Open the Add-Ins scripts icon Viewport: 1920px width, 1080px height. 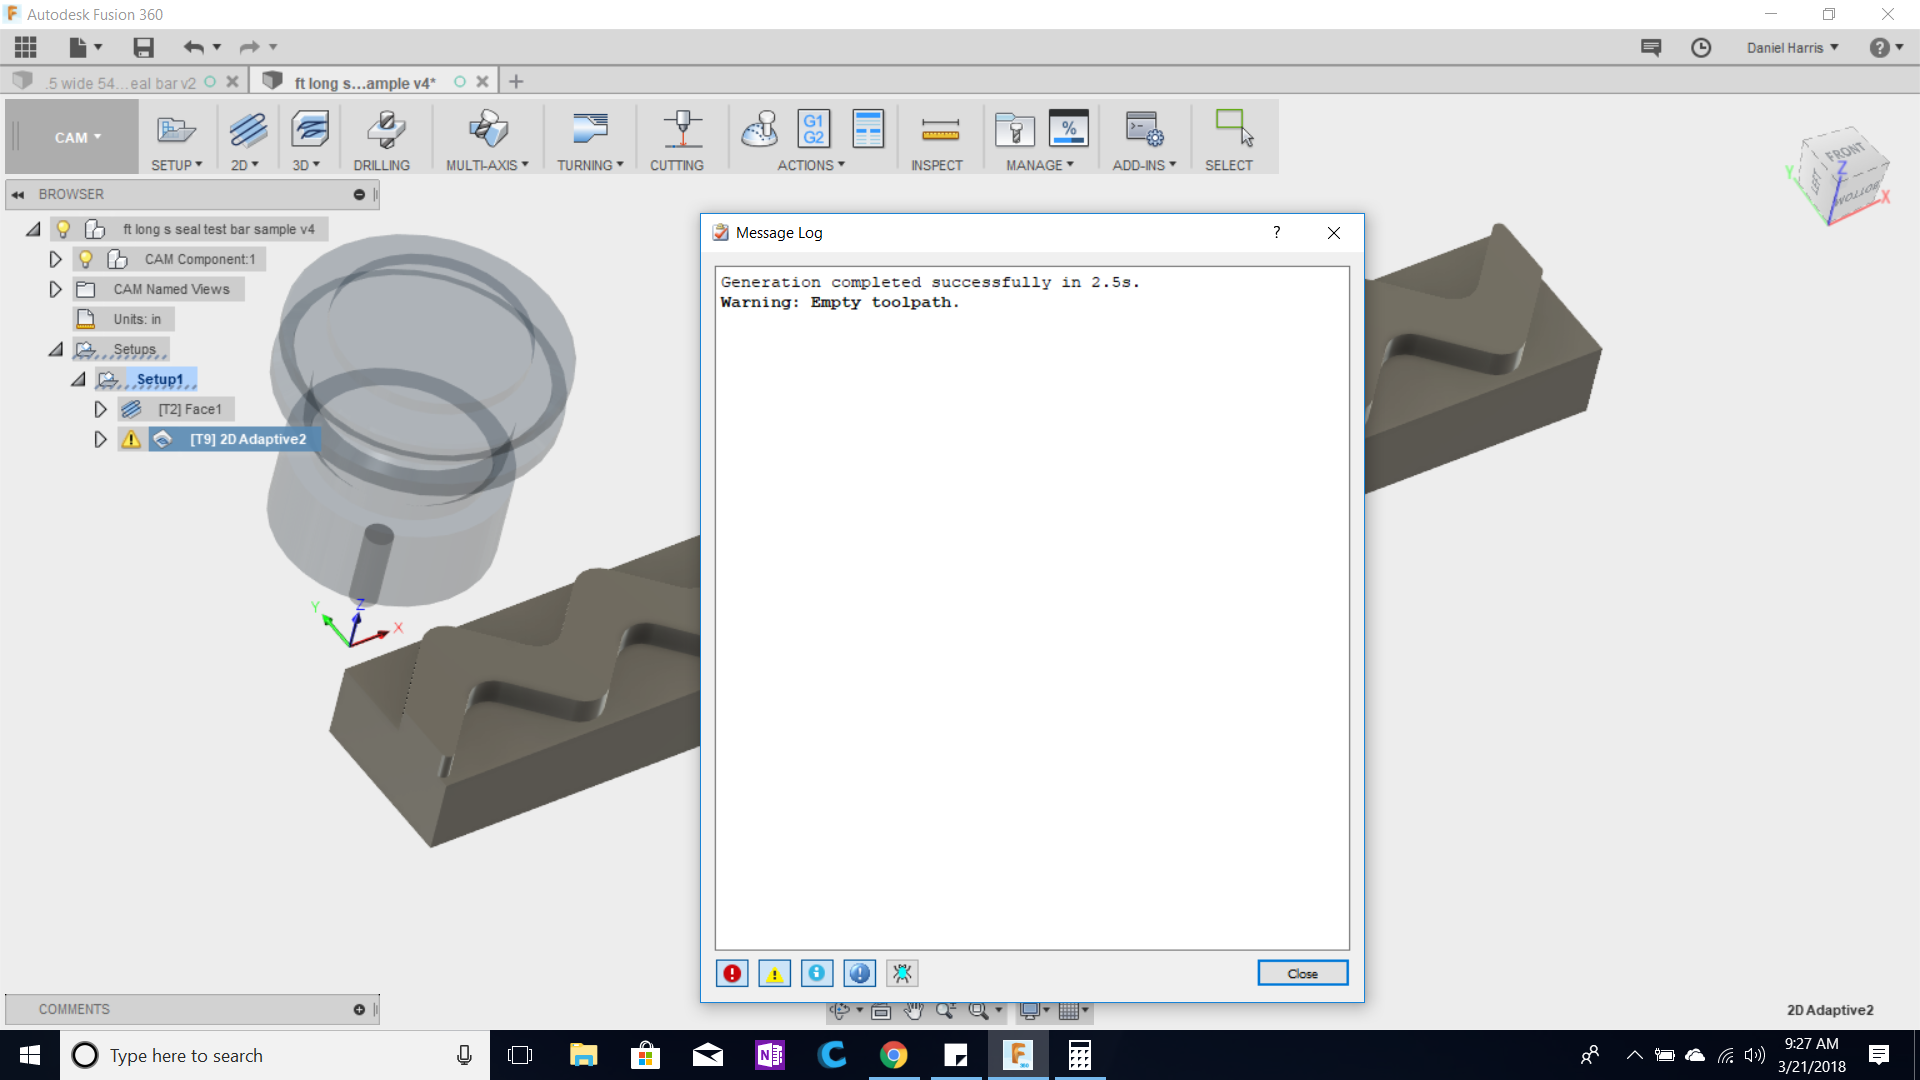[x=1144, y=130]
